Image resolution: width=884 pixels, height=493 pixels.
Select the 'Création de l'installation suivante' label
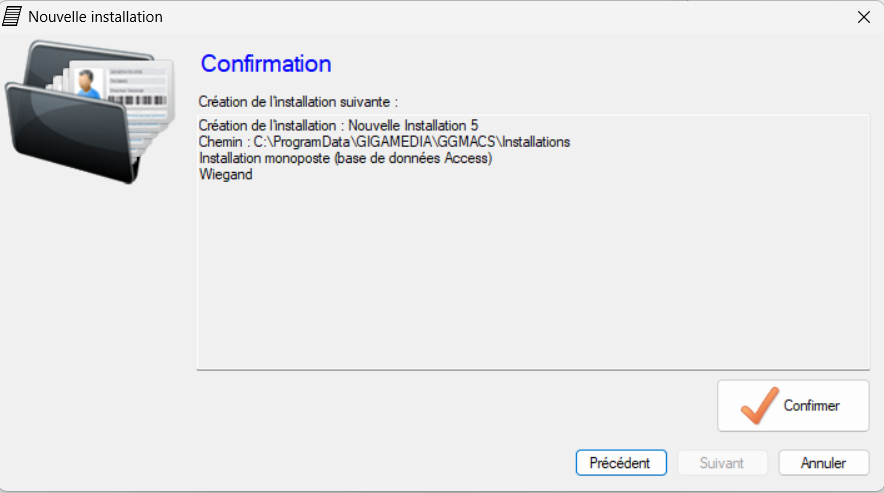point(298,102)
